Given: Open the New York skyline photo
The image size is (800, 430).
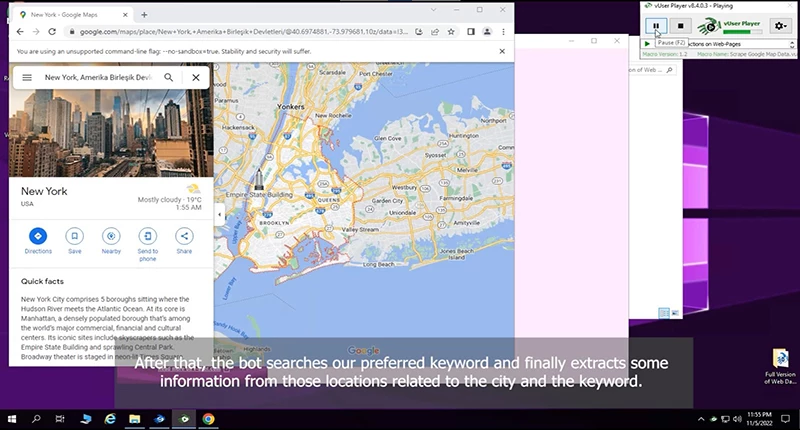Looking at the screenshot, I should coord(111,133).
